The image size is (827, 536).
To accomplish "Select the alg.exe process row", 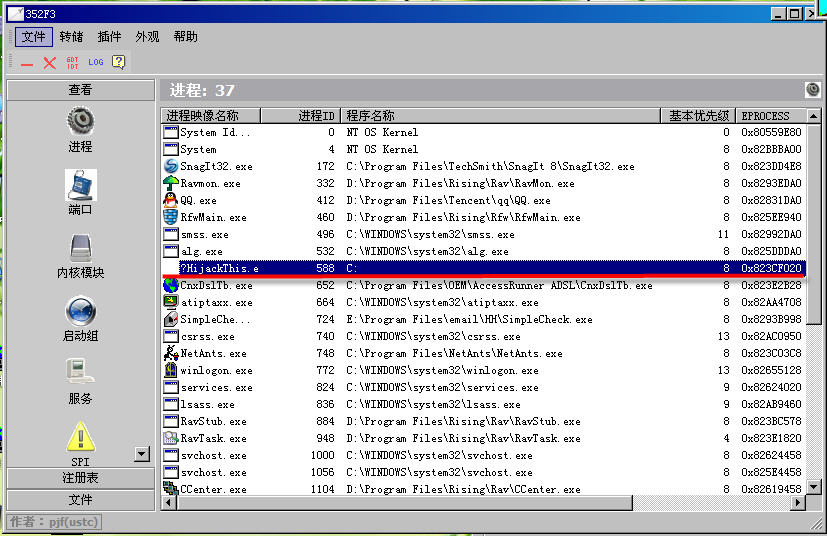I will coord(483,251).
